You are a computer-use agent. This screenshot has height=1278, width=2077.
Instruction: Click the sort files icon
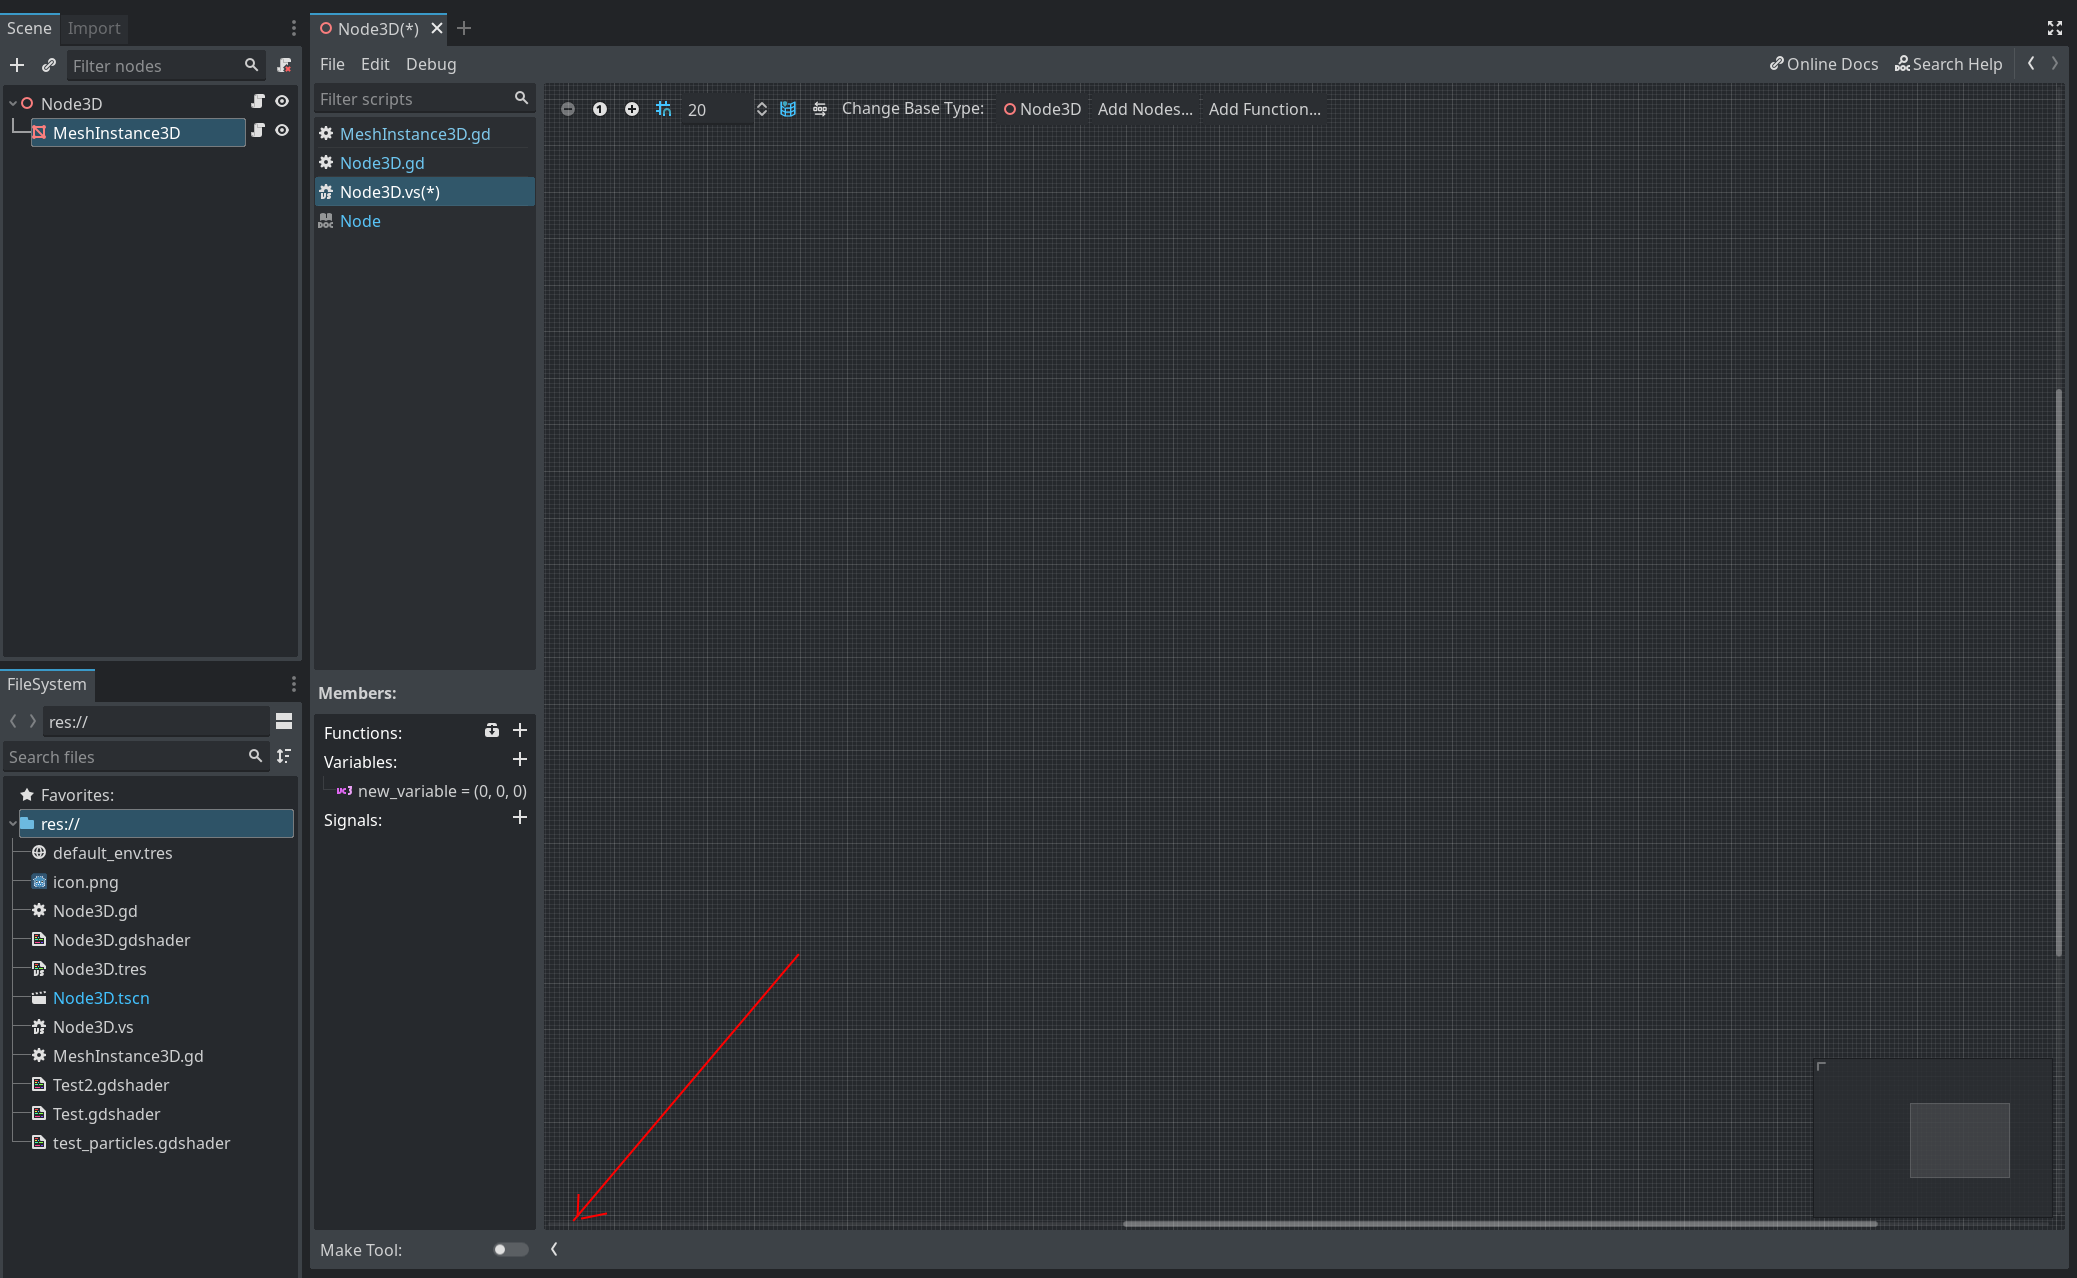[284, 757]
